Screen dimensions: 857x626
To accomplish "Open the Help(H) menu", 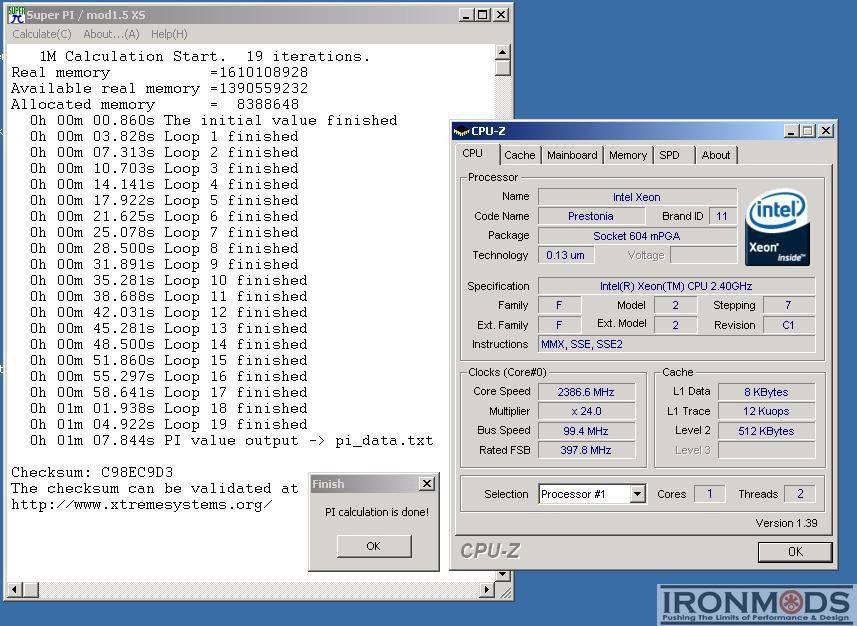I will 169,34.
